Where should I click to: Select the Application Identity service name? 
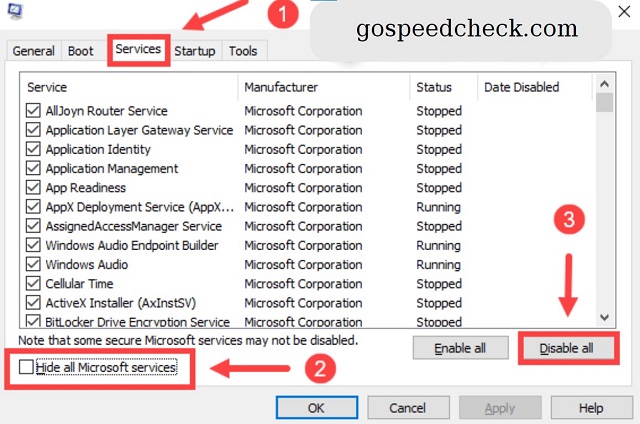point(98,149)
